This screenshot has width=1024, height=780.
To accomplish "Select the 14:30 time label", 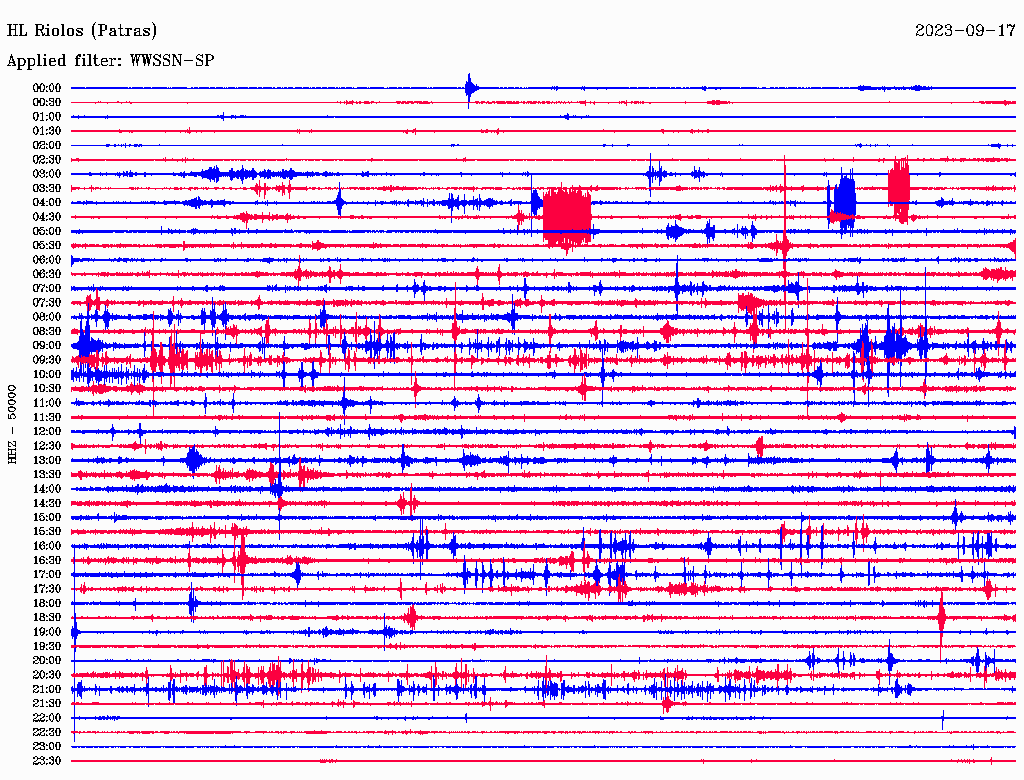I will pyautogui.click(x=47, y=503).
